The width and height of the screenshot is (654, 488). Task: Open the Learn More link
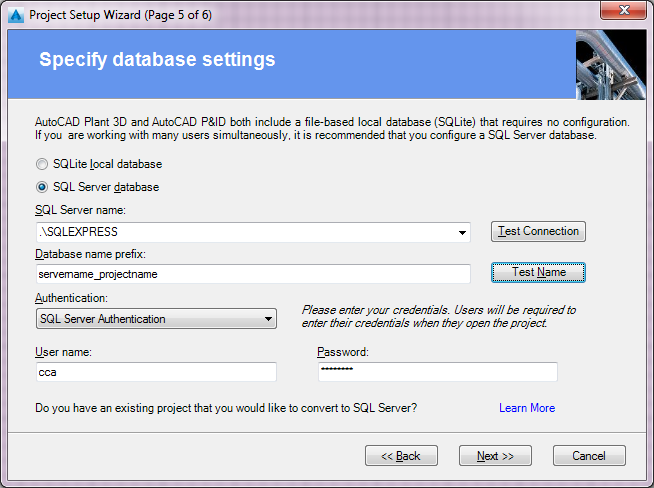point(527,408)
